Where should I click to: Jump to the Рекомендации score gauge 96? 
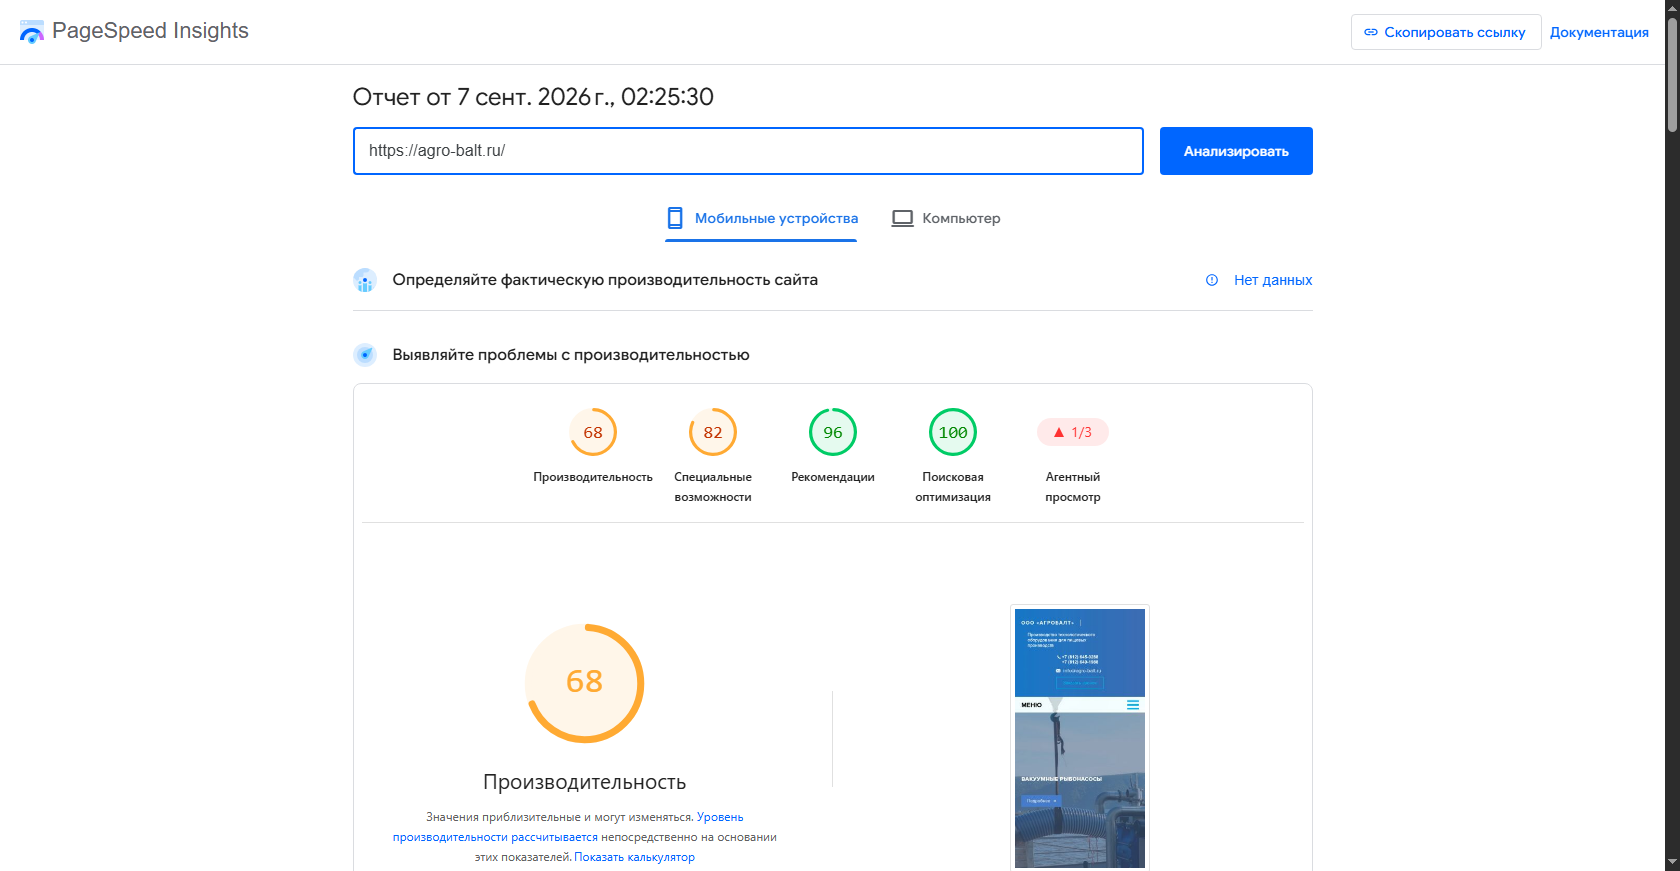(833, 432)
